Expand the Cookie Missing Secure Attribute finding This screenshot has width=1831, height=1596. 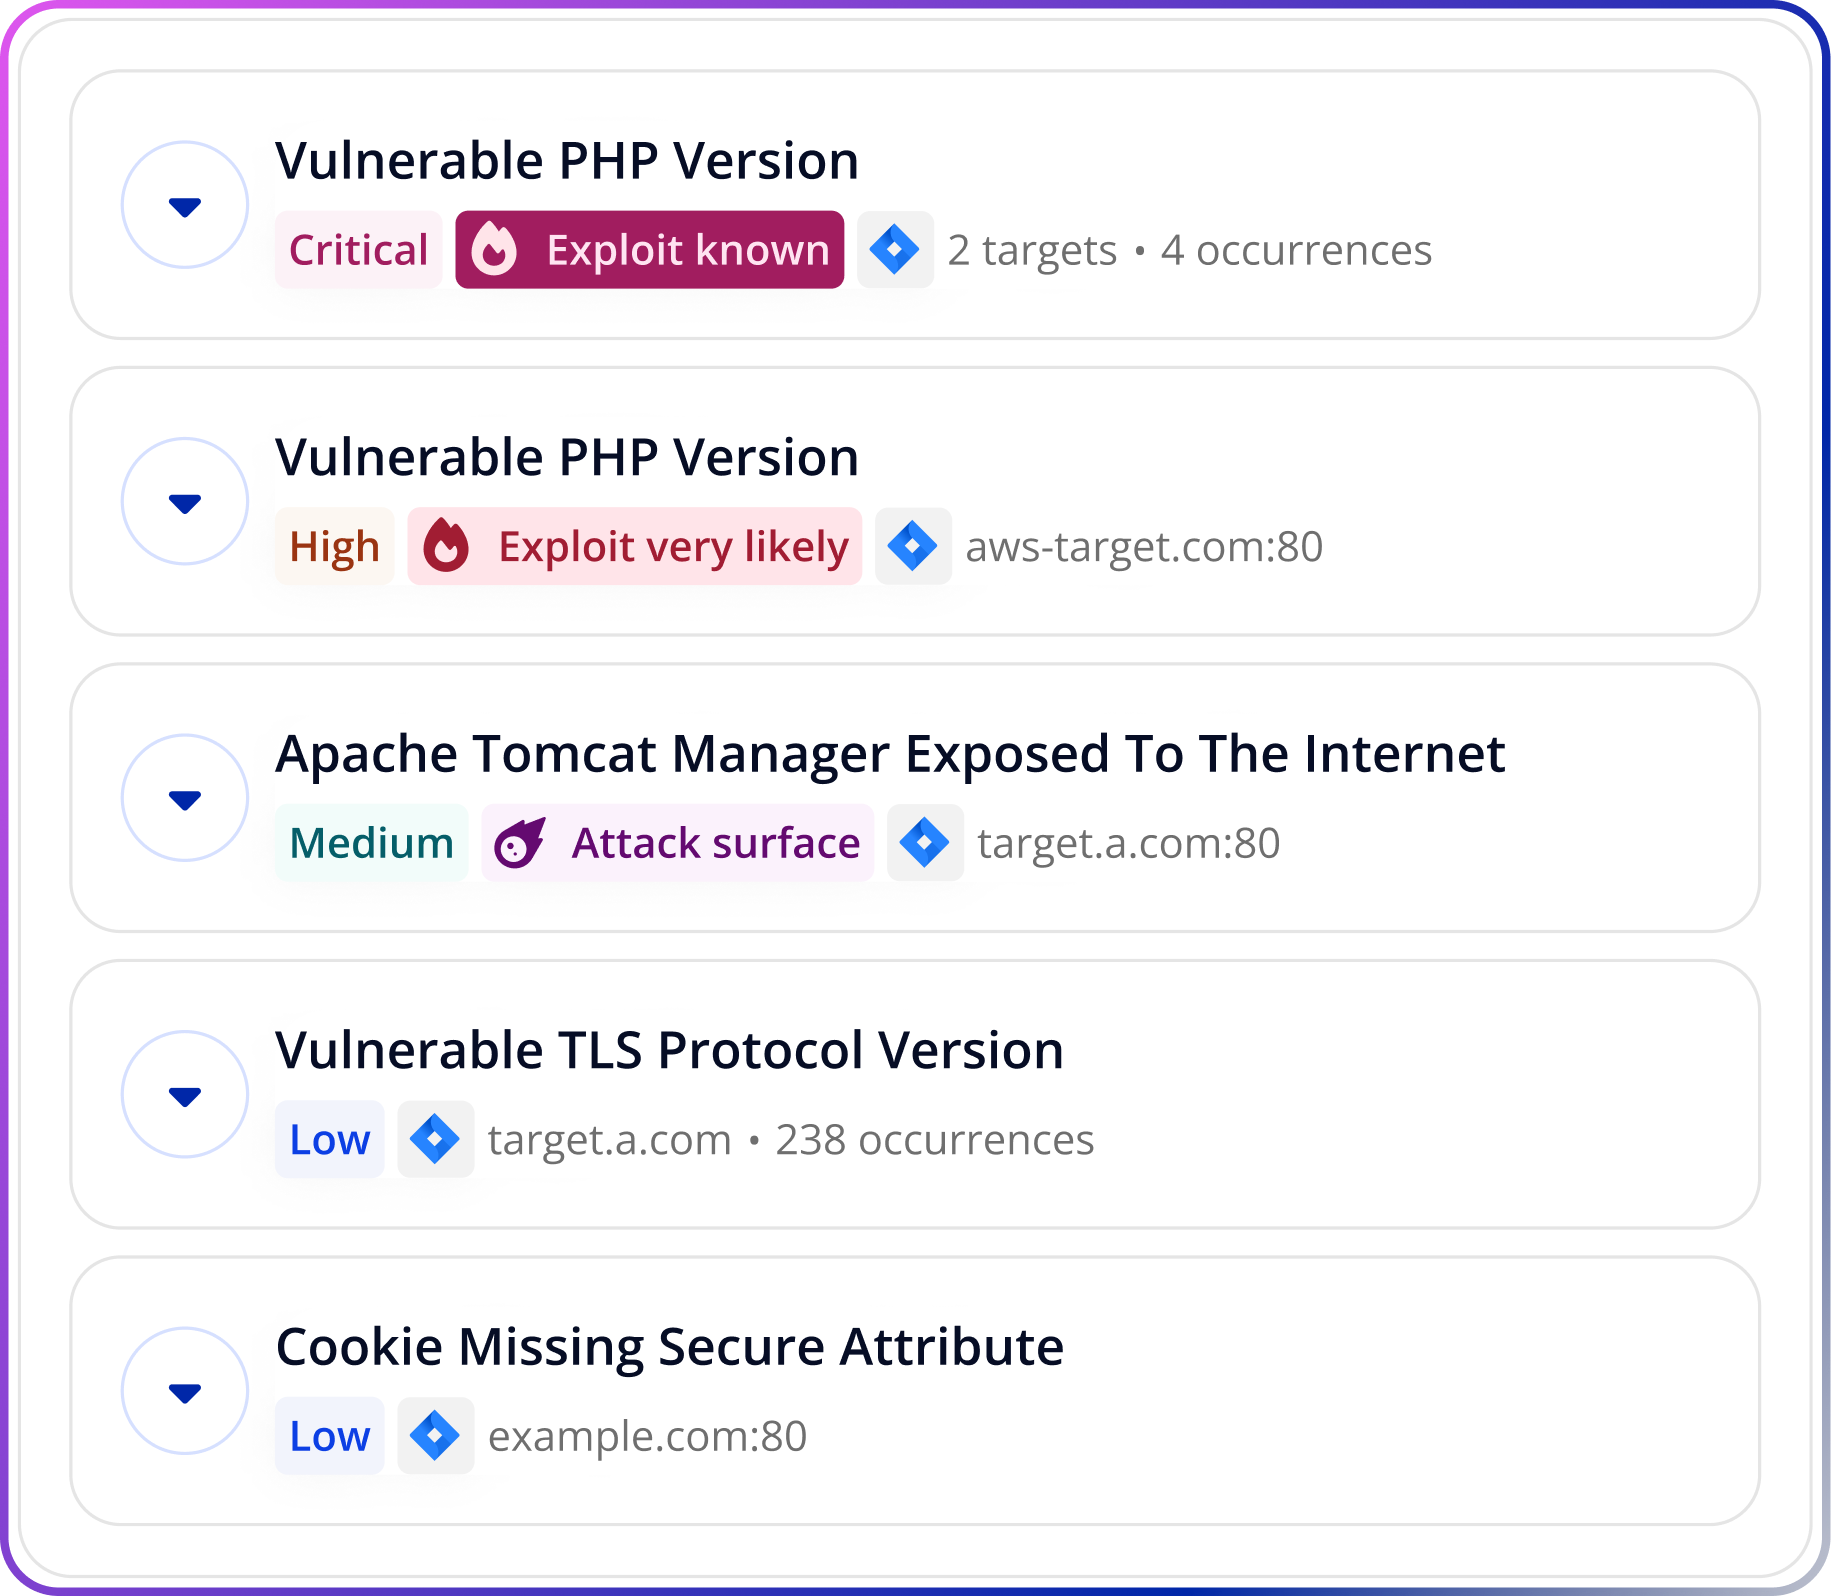185,1391
